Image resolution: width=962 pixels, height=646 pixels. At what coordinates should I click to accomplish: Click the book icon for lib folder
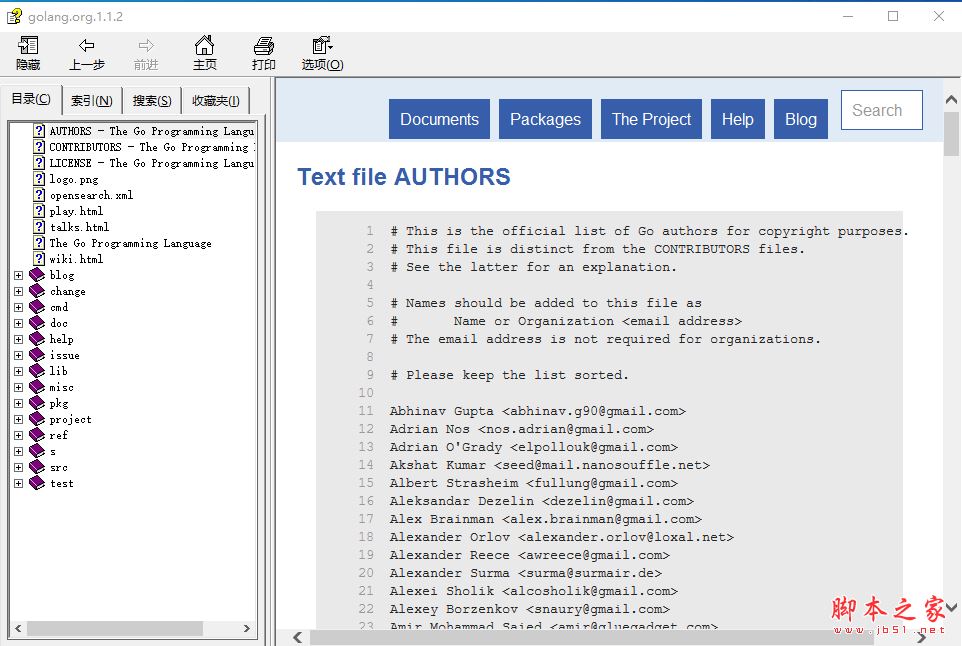[x=37, y=371]
